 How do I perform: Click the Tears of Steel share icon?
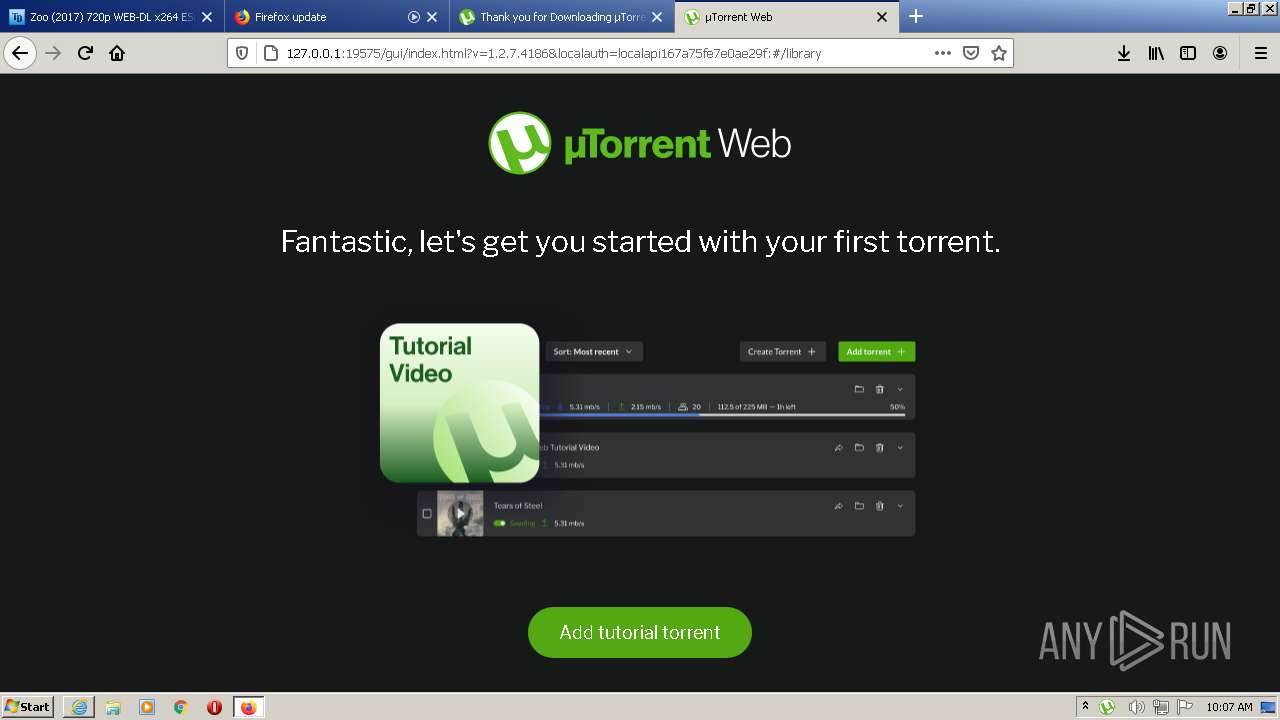(838, 506)
